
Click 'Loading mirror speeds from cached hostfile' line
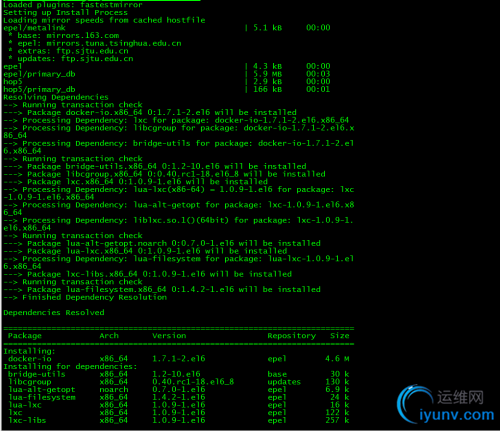tap(104, 20)
